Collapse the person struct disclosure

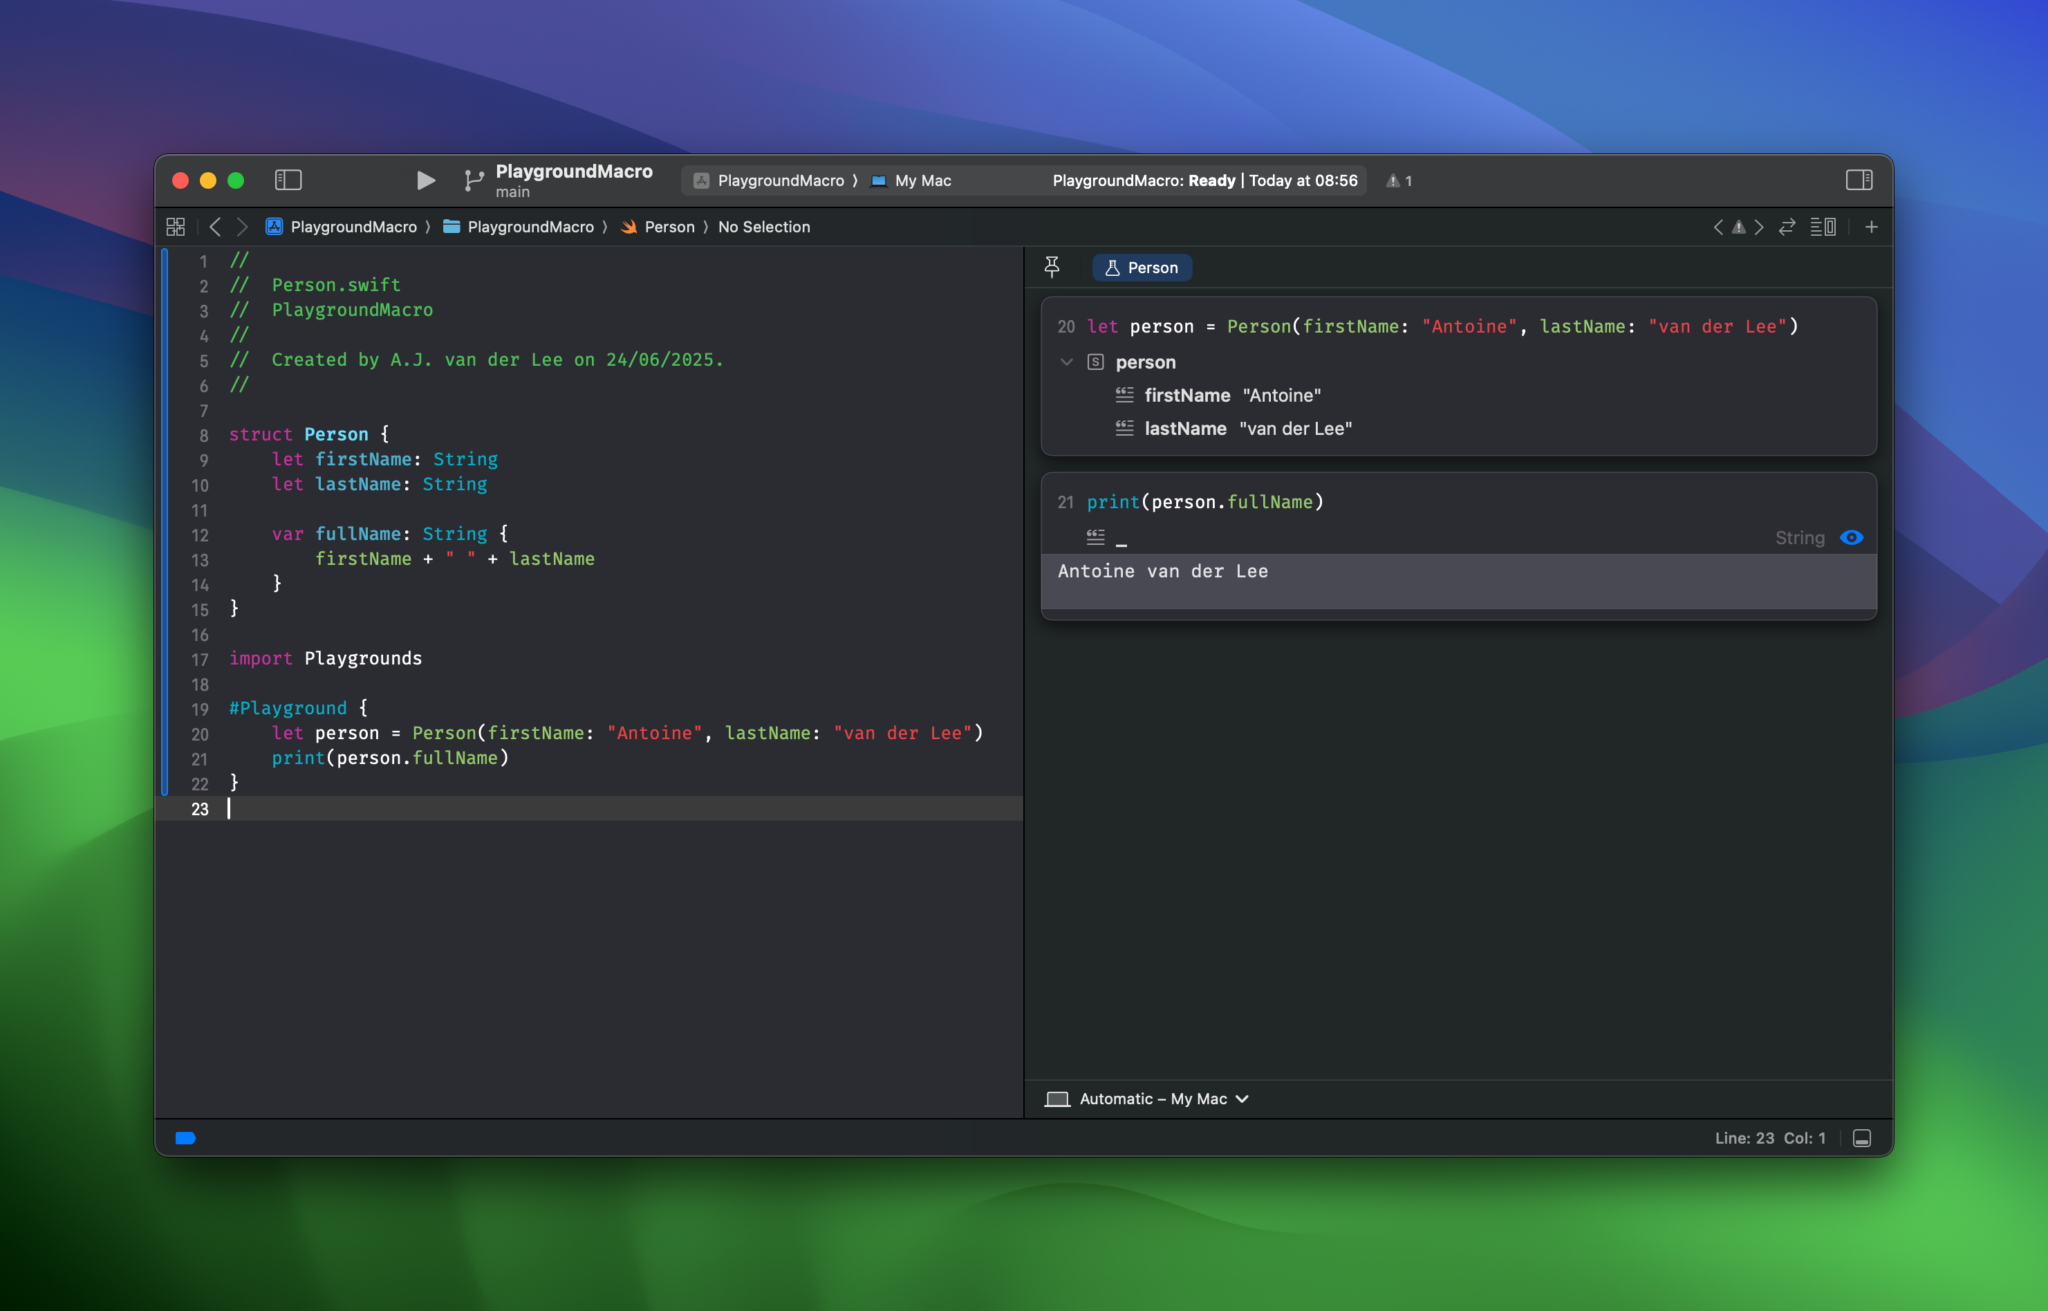click(x=1067, y=362)
